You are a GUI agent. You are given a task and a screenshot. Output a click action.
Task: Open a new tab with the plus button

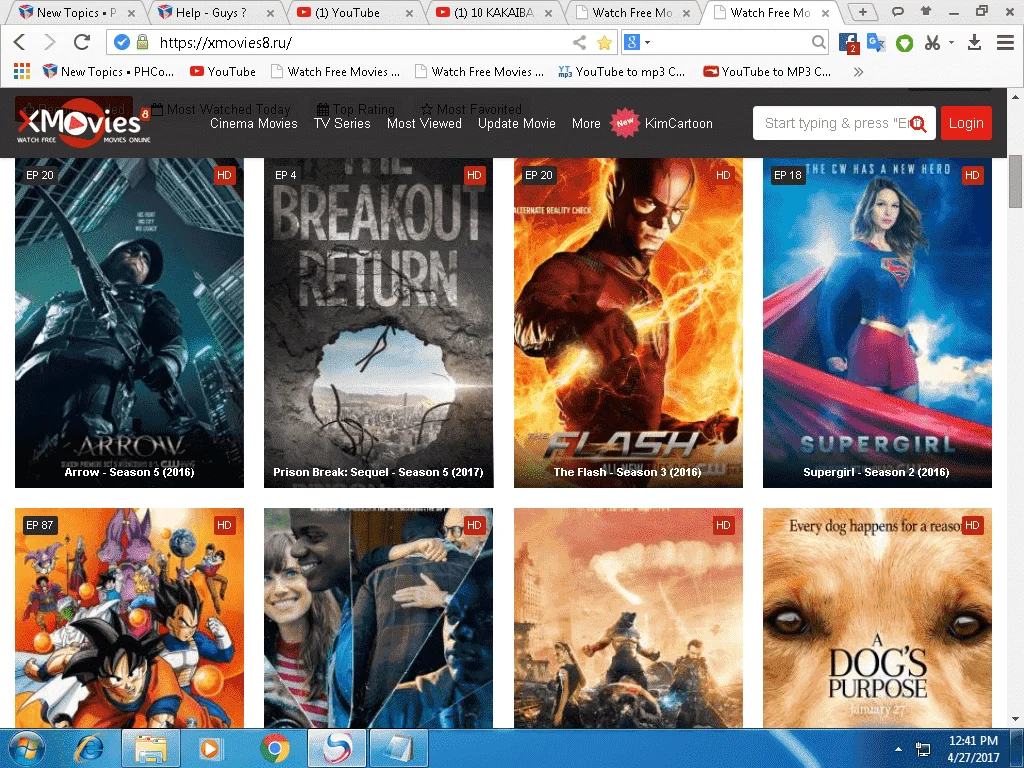click(x=863, y=12)
